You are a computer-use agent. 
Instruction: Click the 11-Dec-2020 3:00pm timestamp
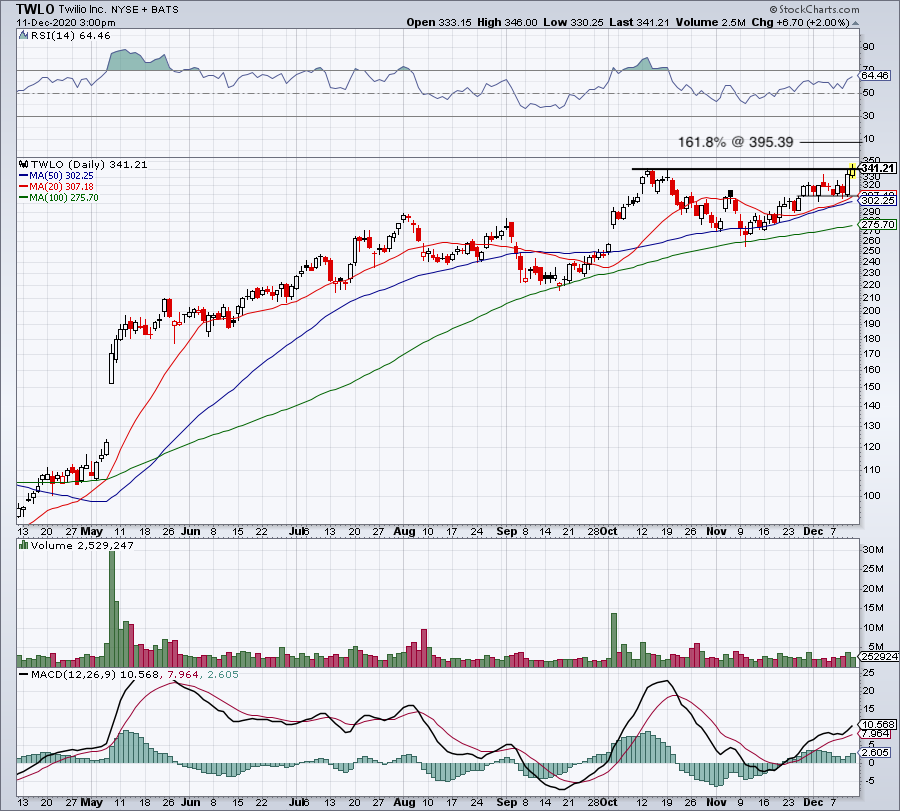65,23
